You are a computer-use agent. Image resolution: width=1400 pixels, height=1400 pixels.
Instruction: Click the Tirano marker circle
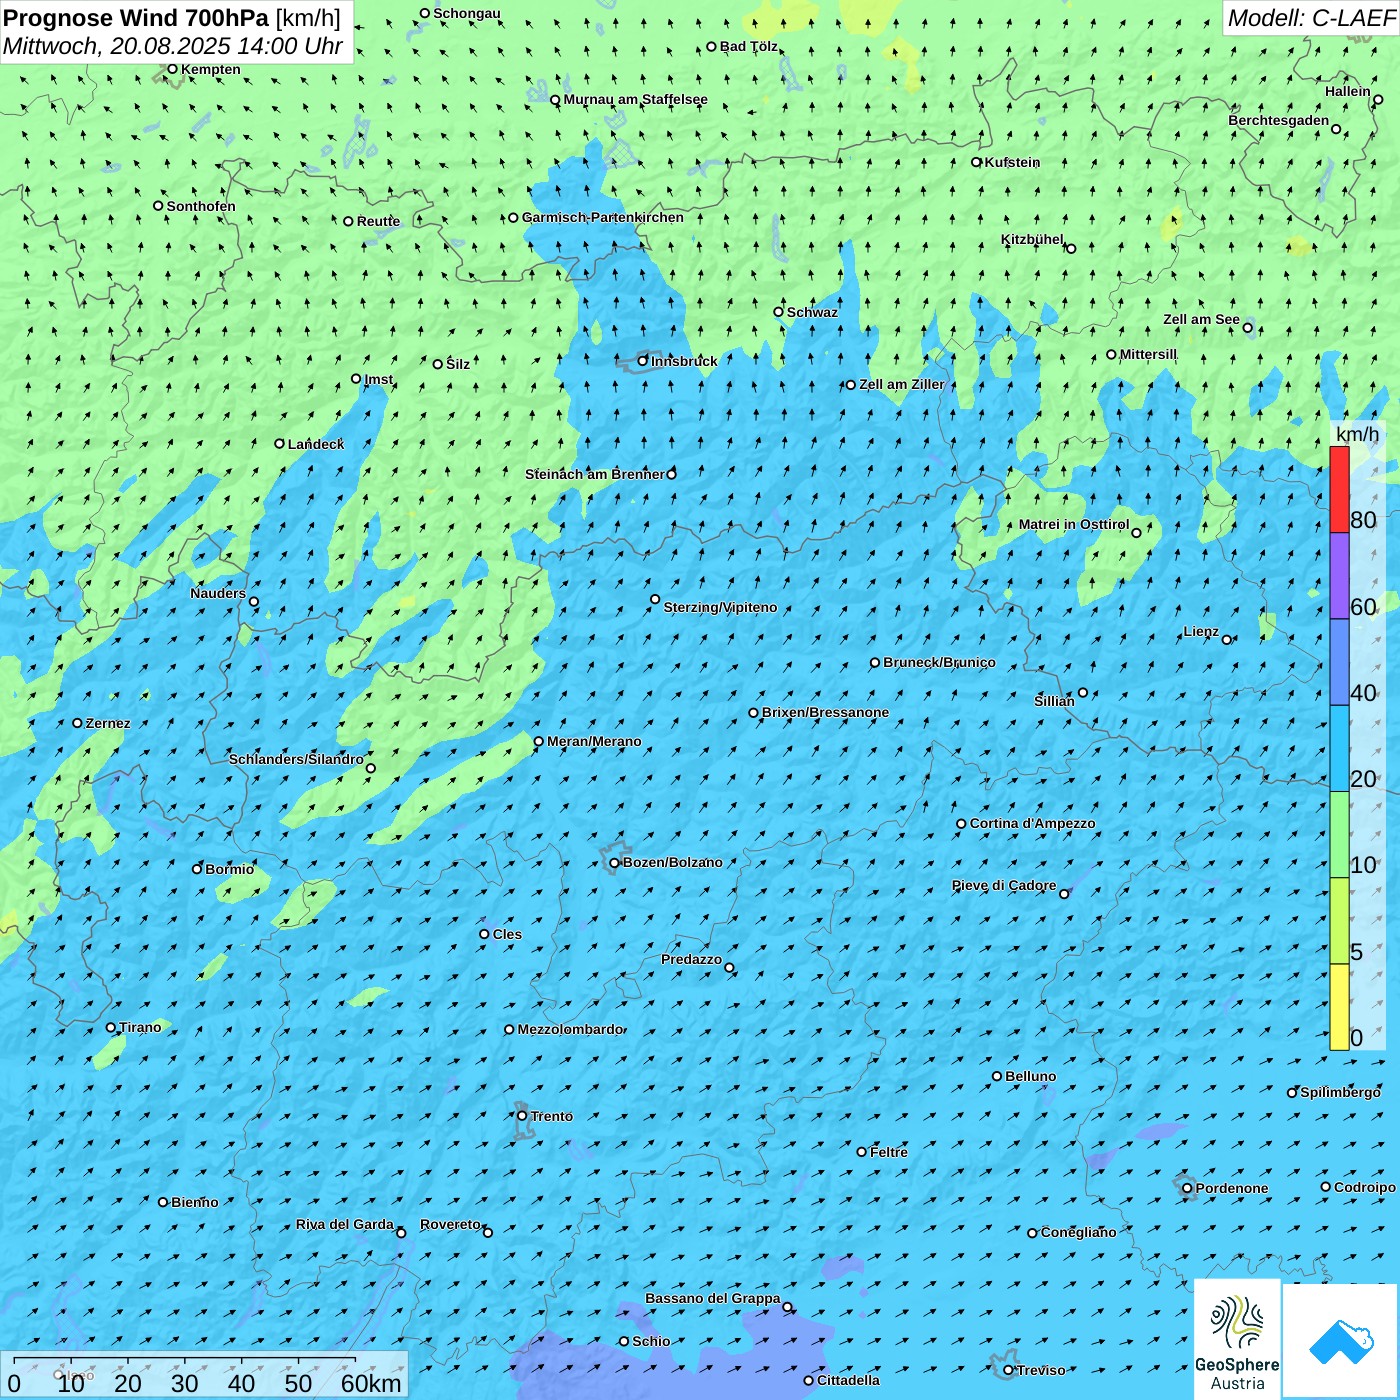coord(111,1027)
